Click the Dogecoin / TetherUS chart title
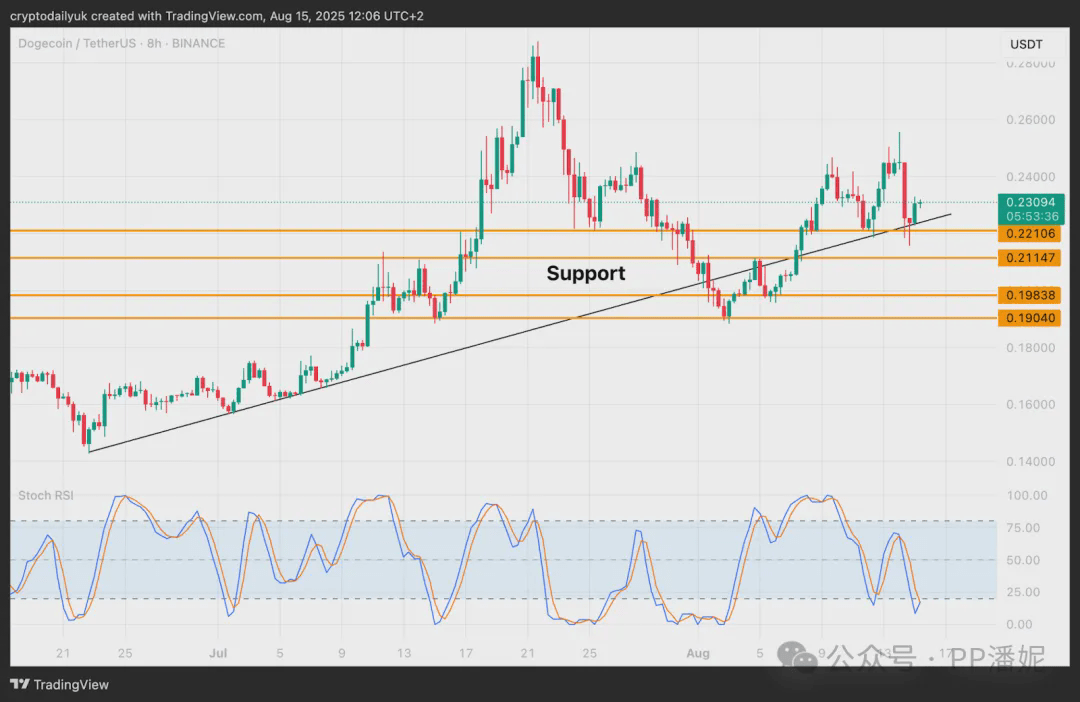 point(121,43)
